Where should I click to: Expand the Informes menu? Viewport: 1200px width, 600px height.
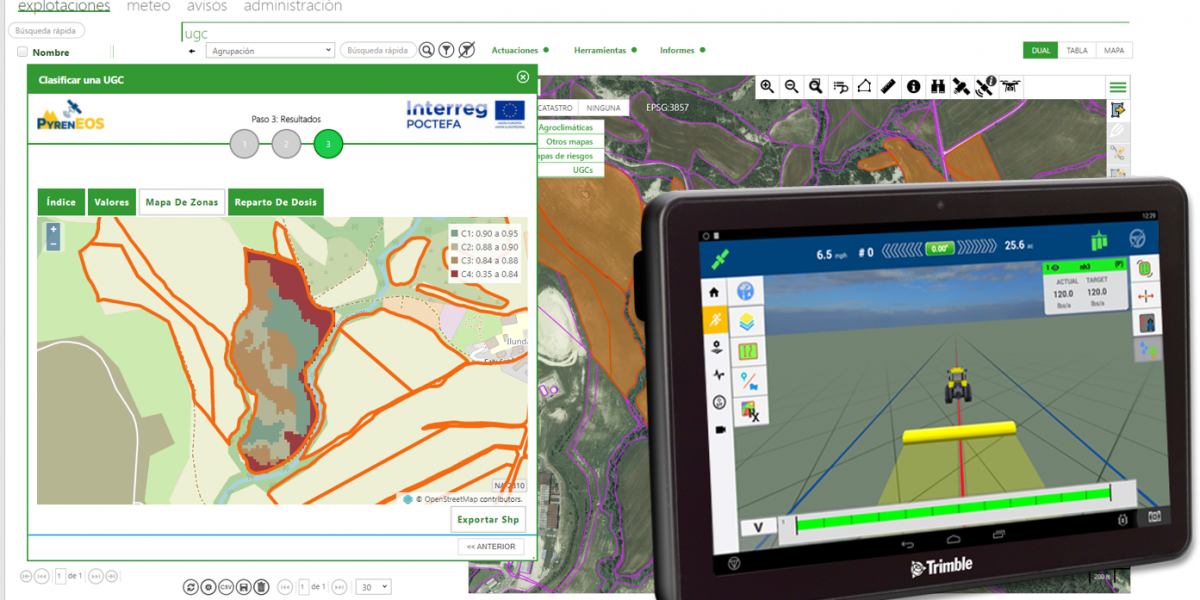(x=683, y=50)
